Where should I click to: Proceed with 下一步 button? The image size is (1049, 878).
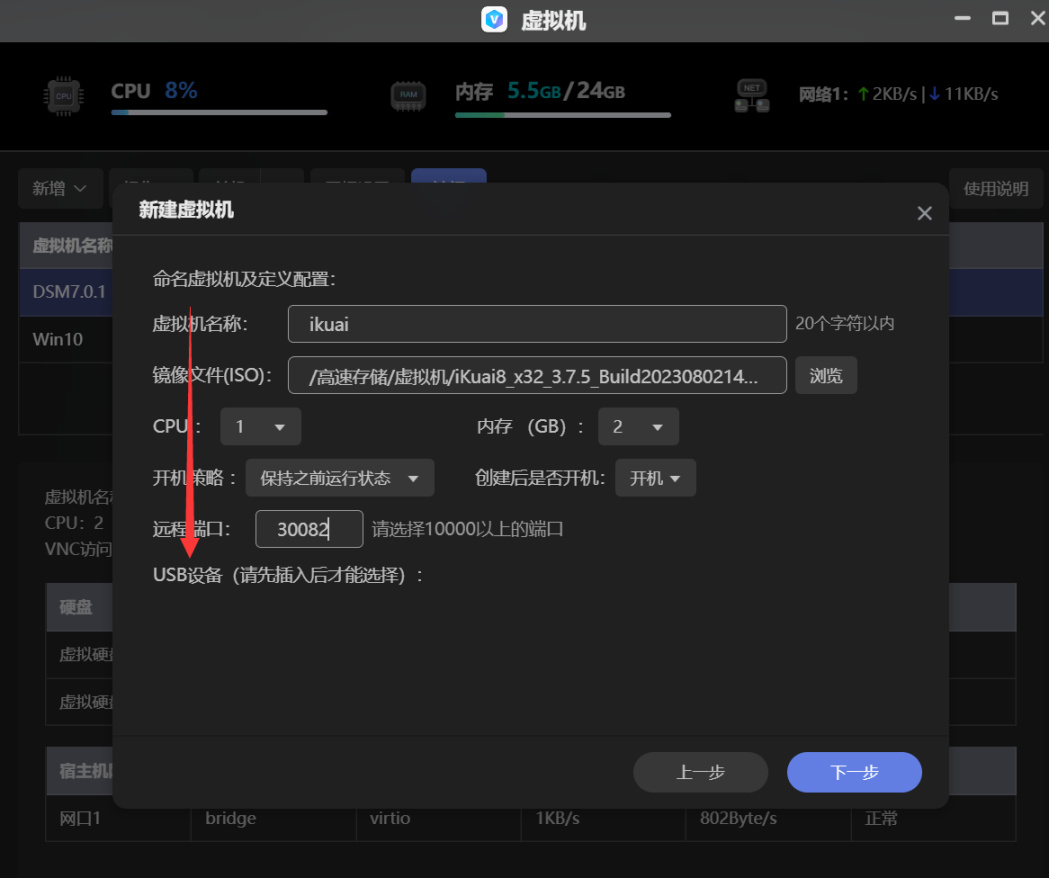pyautogui.click(x=854, y=772)
